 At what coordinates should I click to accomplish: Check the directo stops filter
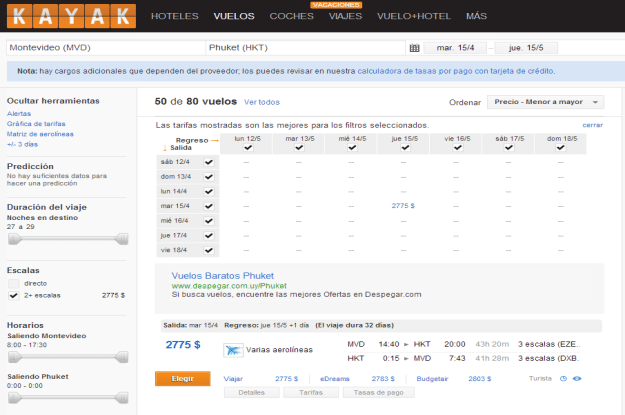14,284
